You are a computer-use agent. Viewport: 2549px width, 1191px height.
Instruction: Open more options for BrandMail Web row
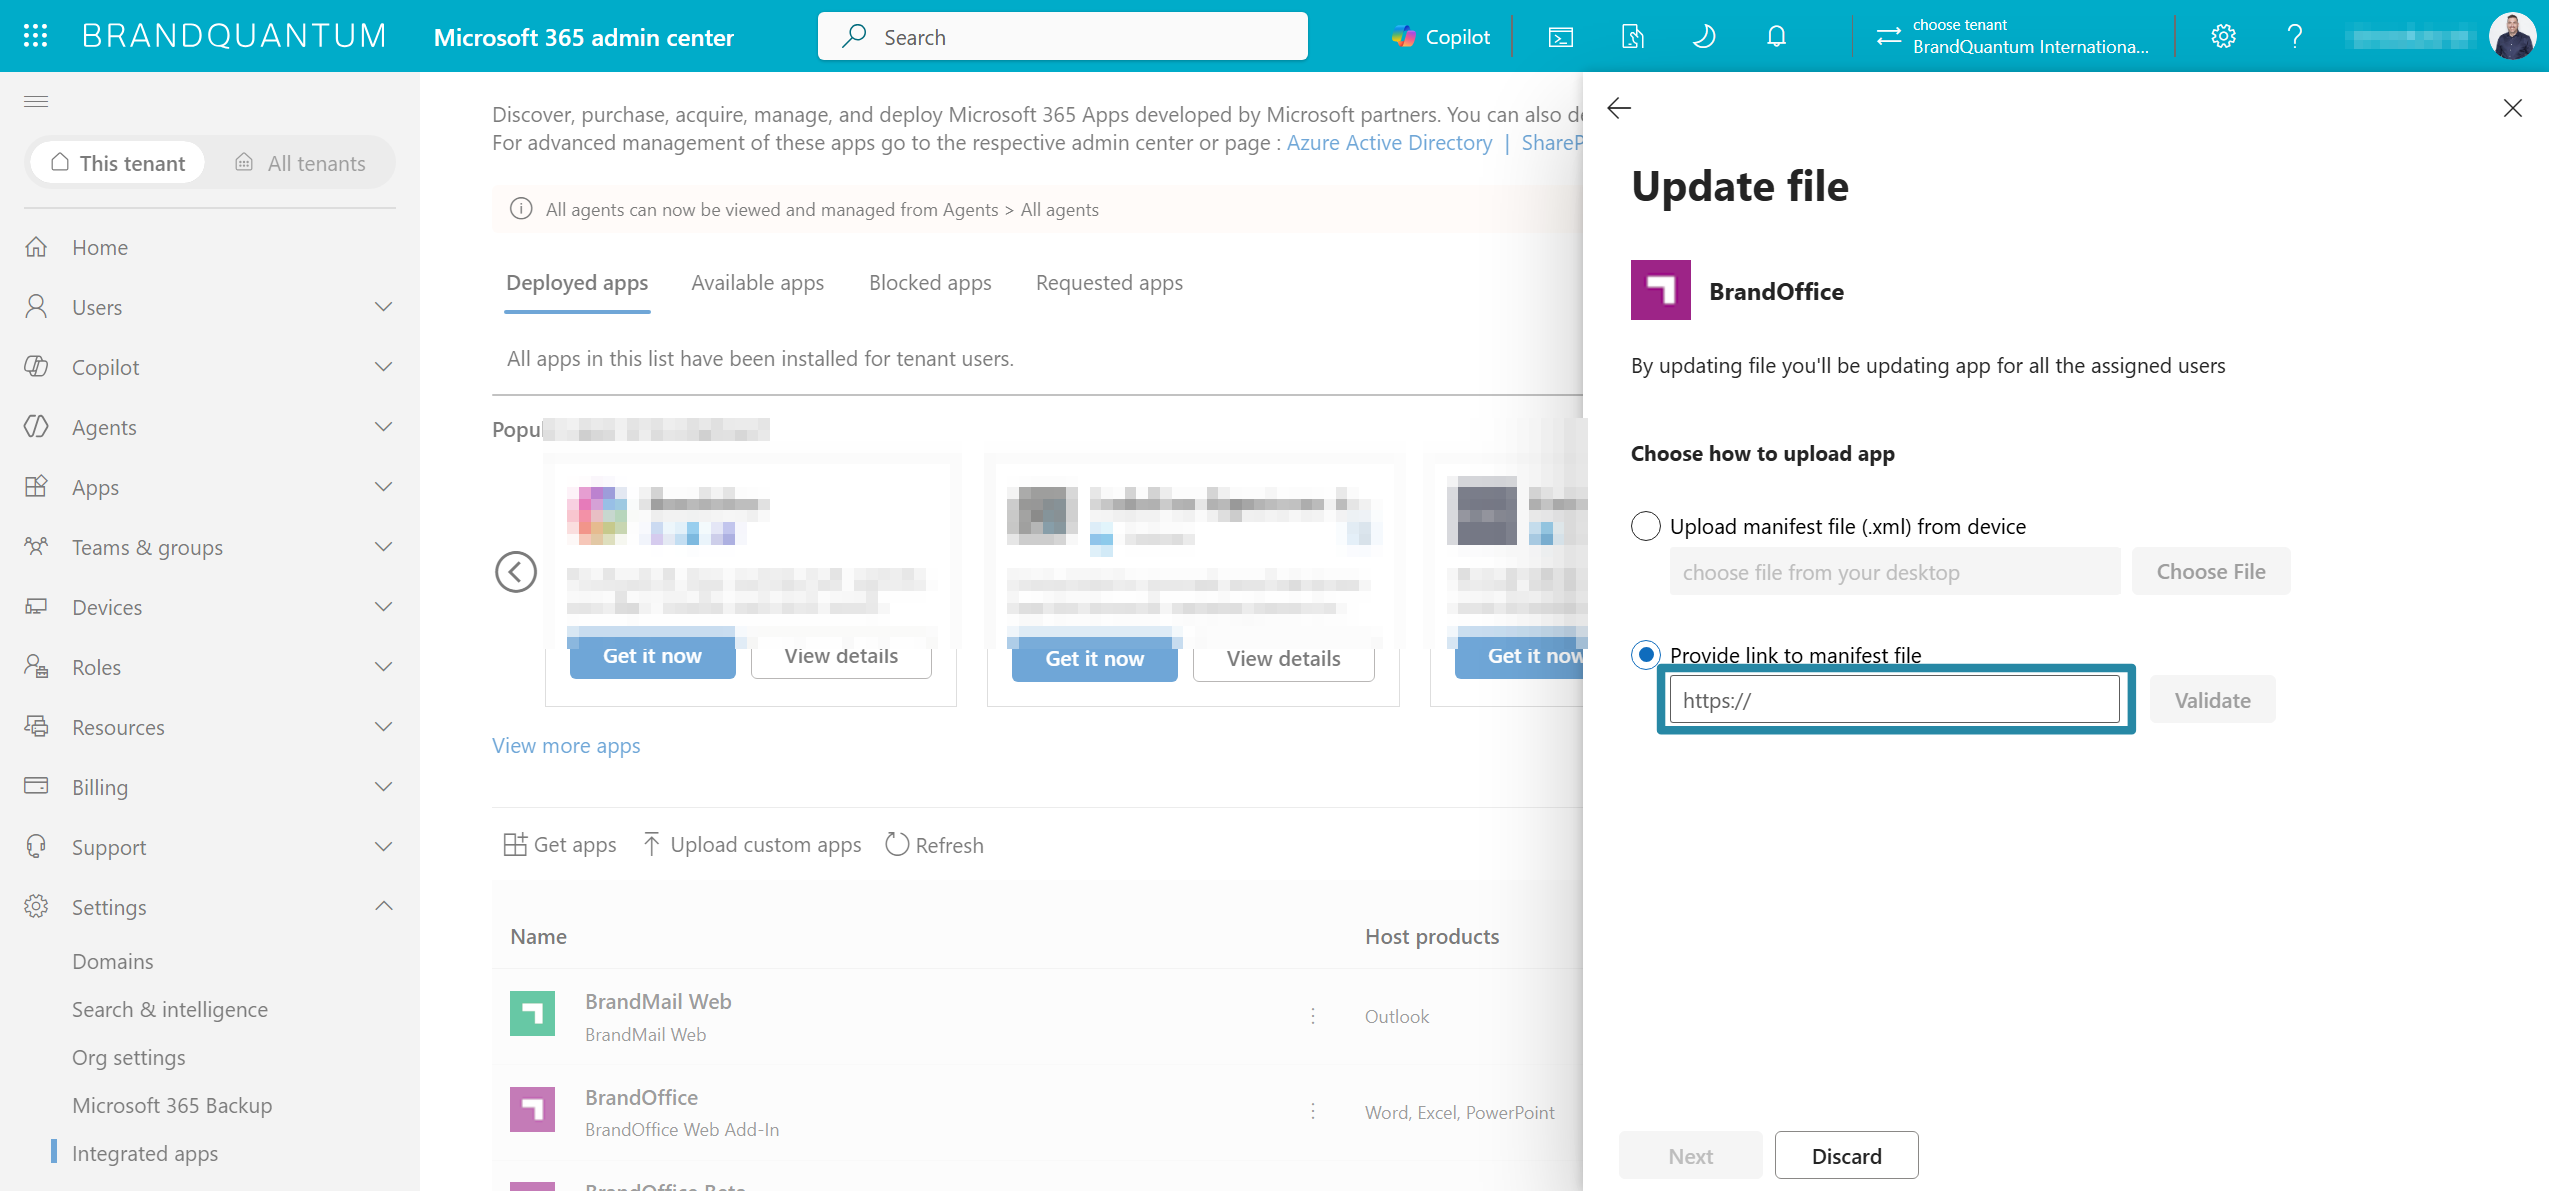(x=1313, y=1016)
